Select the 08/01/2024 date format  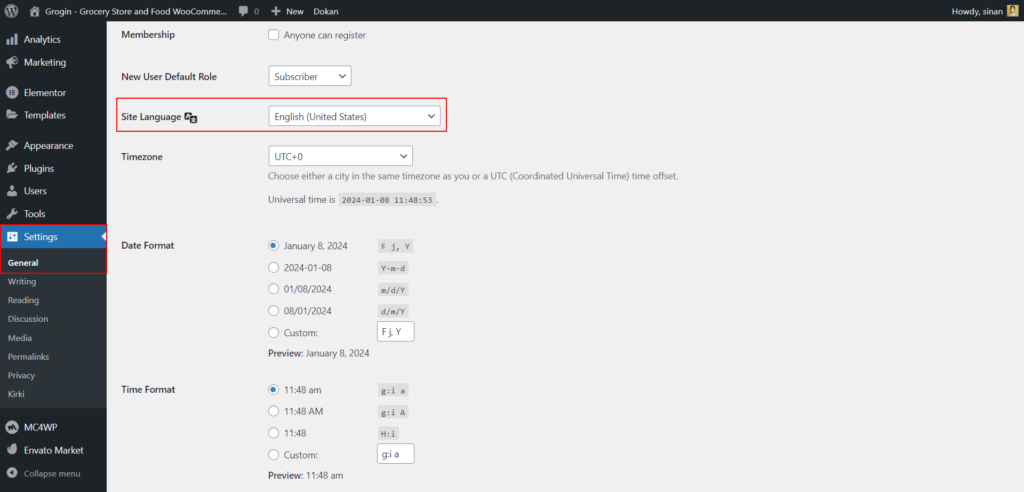pos(274,311)
